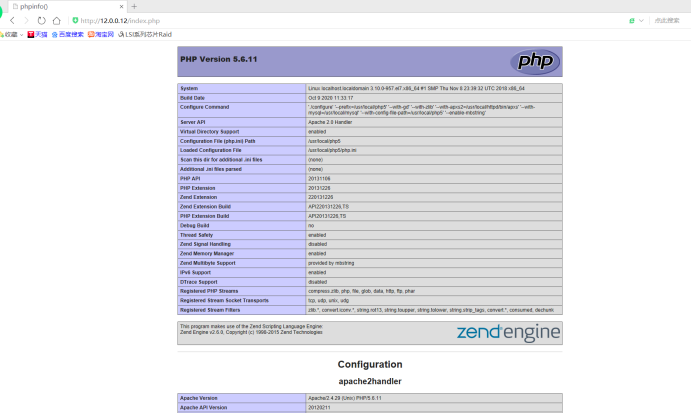
Task: Click the DTrace Support label
Action: point(199,282)
